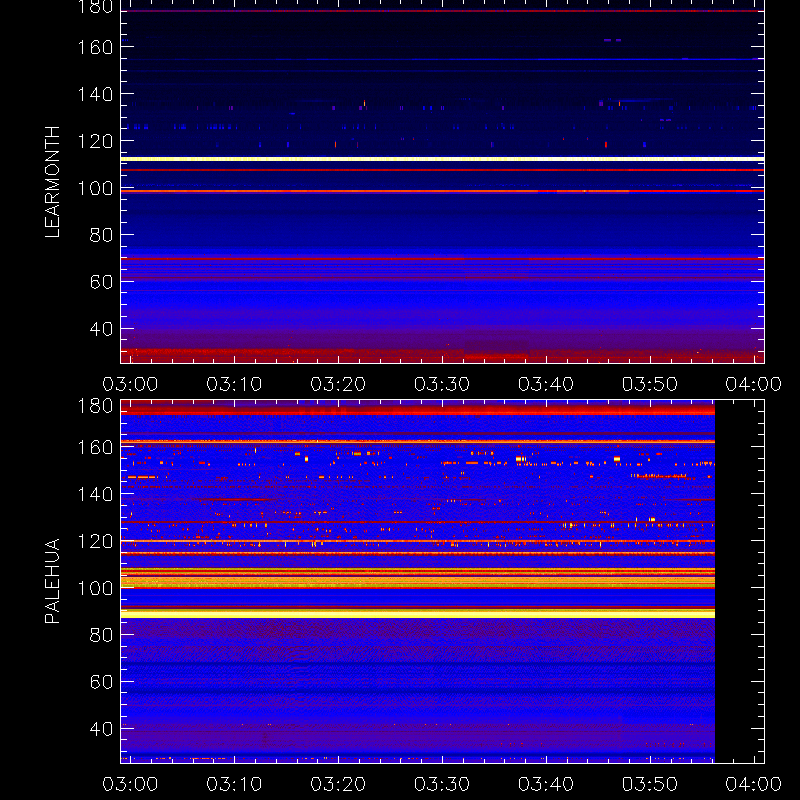Click the bright yellow band near 88 in Palehua plot
Image resolution: width=800 pixels, height=800 pixels.
pyautogui.click(x=418, y=614)
